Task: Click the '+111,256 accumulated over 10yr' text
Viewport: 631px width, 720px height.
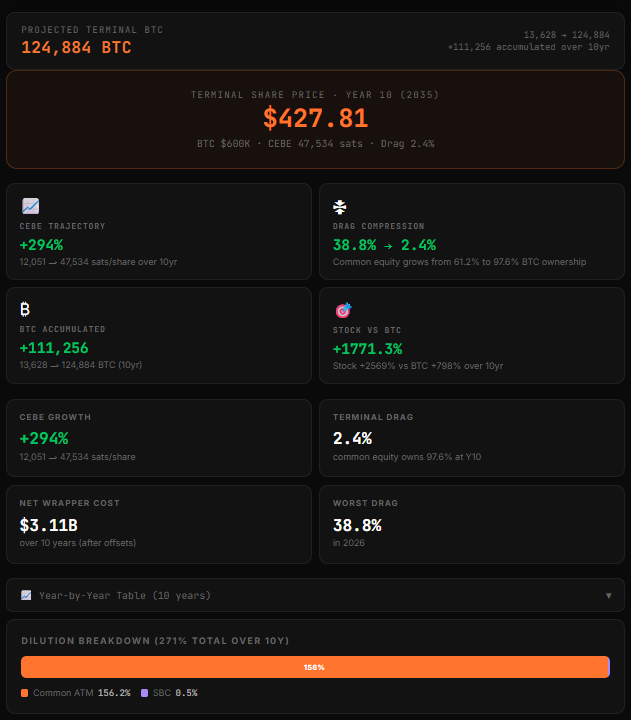Action: pos(529,47)
